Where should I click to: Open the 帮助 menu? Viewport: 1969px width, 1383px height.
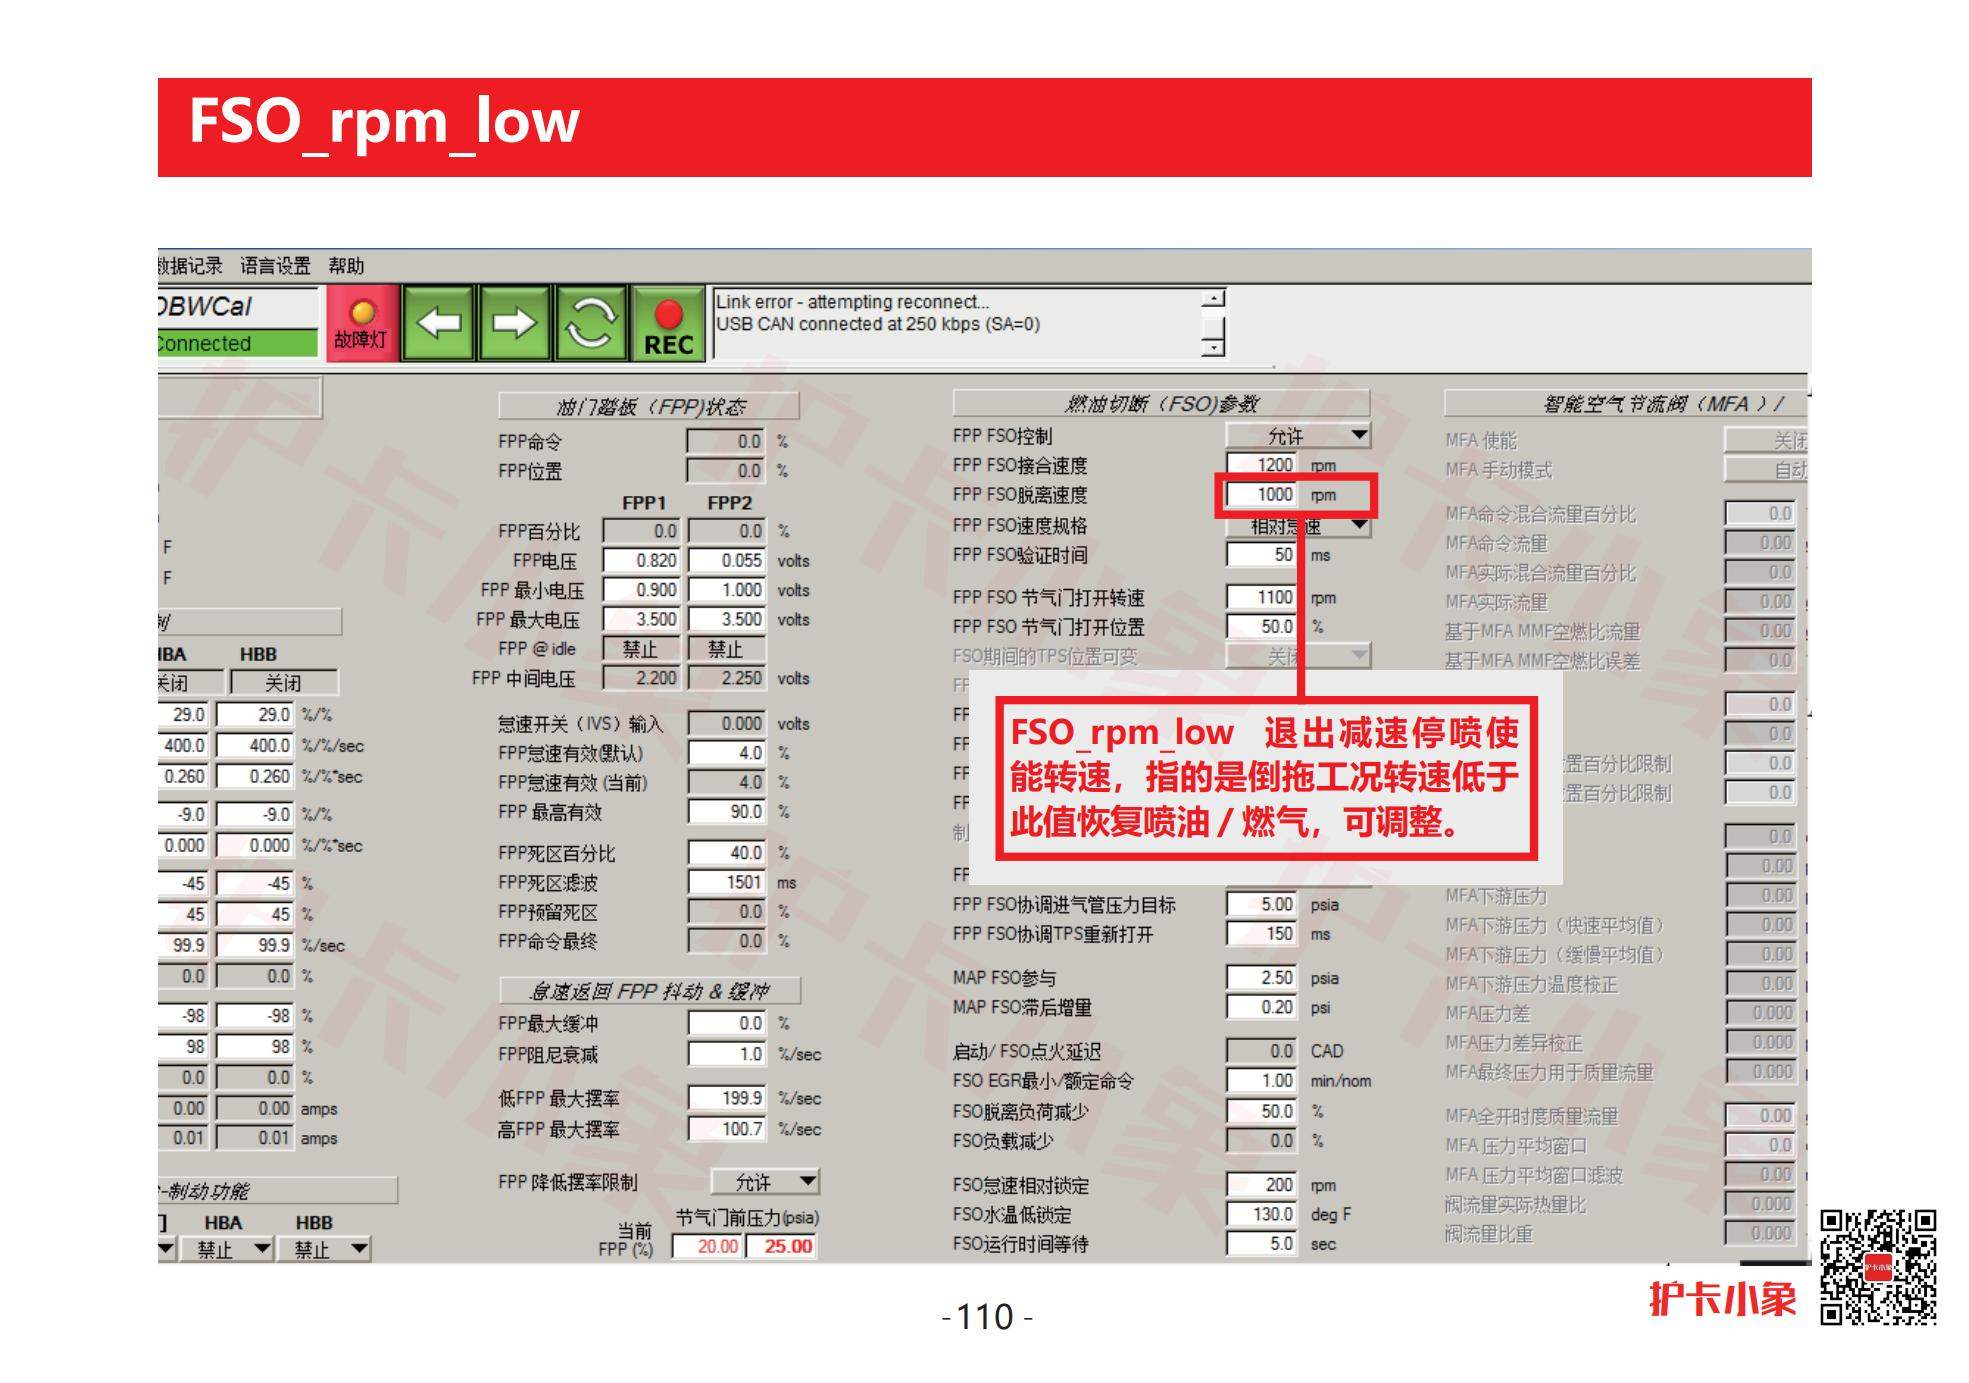click(x=346, y=265)
